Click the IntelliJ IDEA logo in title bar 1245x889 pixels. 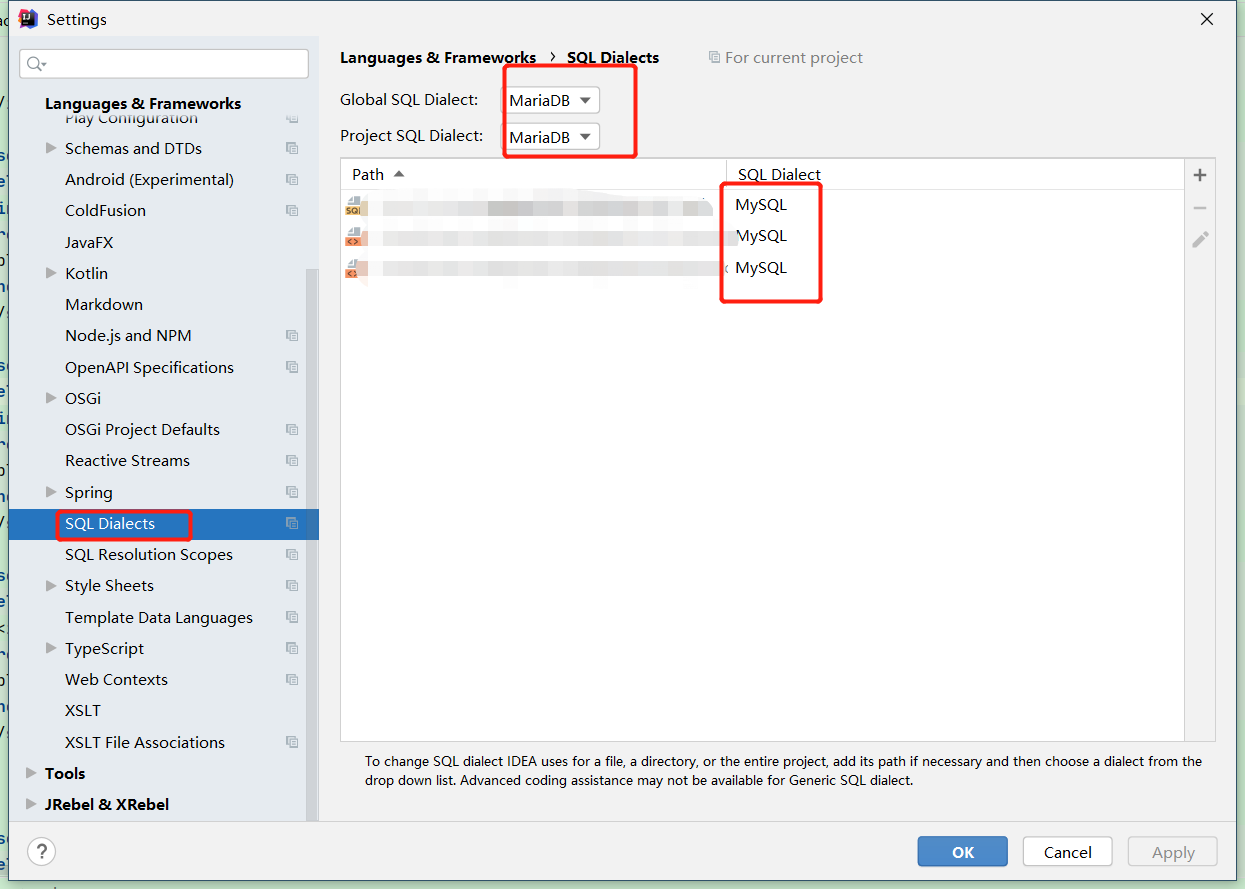click(x=28, y=19)
